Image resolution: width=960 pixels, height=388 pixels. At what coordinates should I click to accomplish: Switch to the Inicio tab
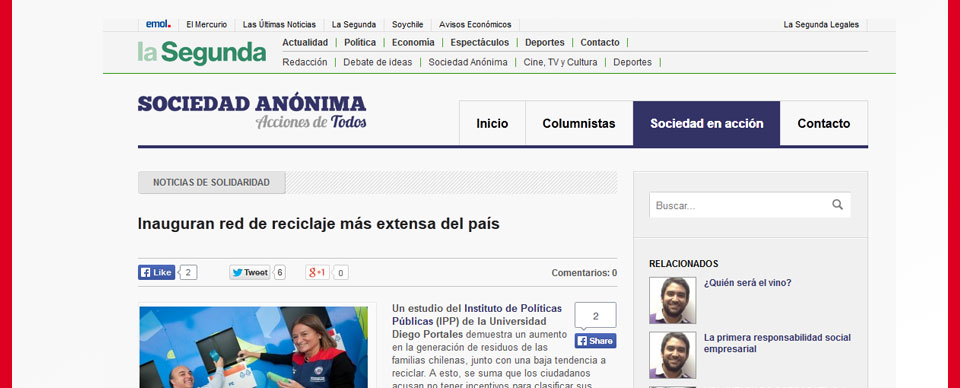click(x=492, y=124)
